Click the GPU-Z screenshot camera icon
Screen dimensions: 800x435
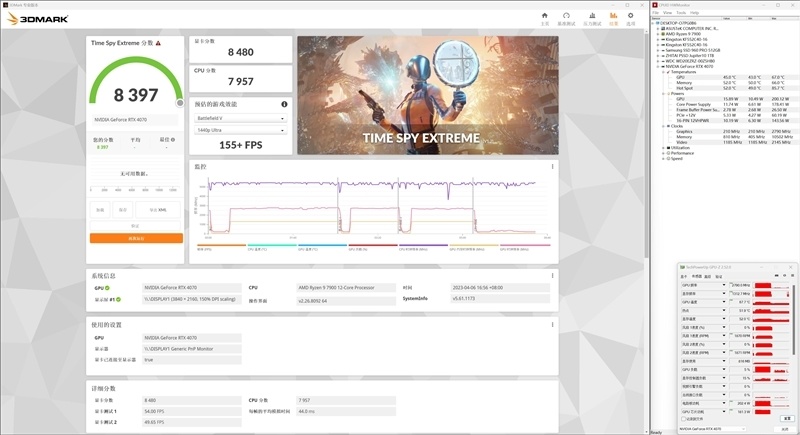(x=777, y=275)
